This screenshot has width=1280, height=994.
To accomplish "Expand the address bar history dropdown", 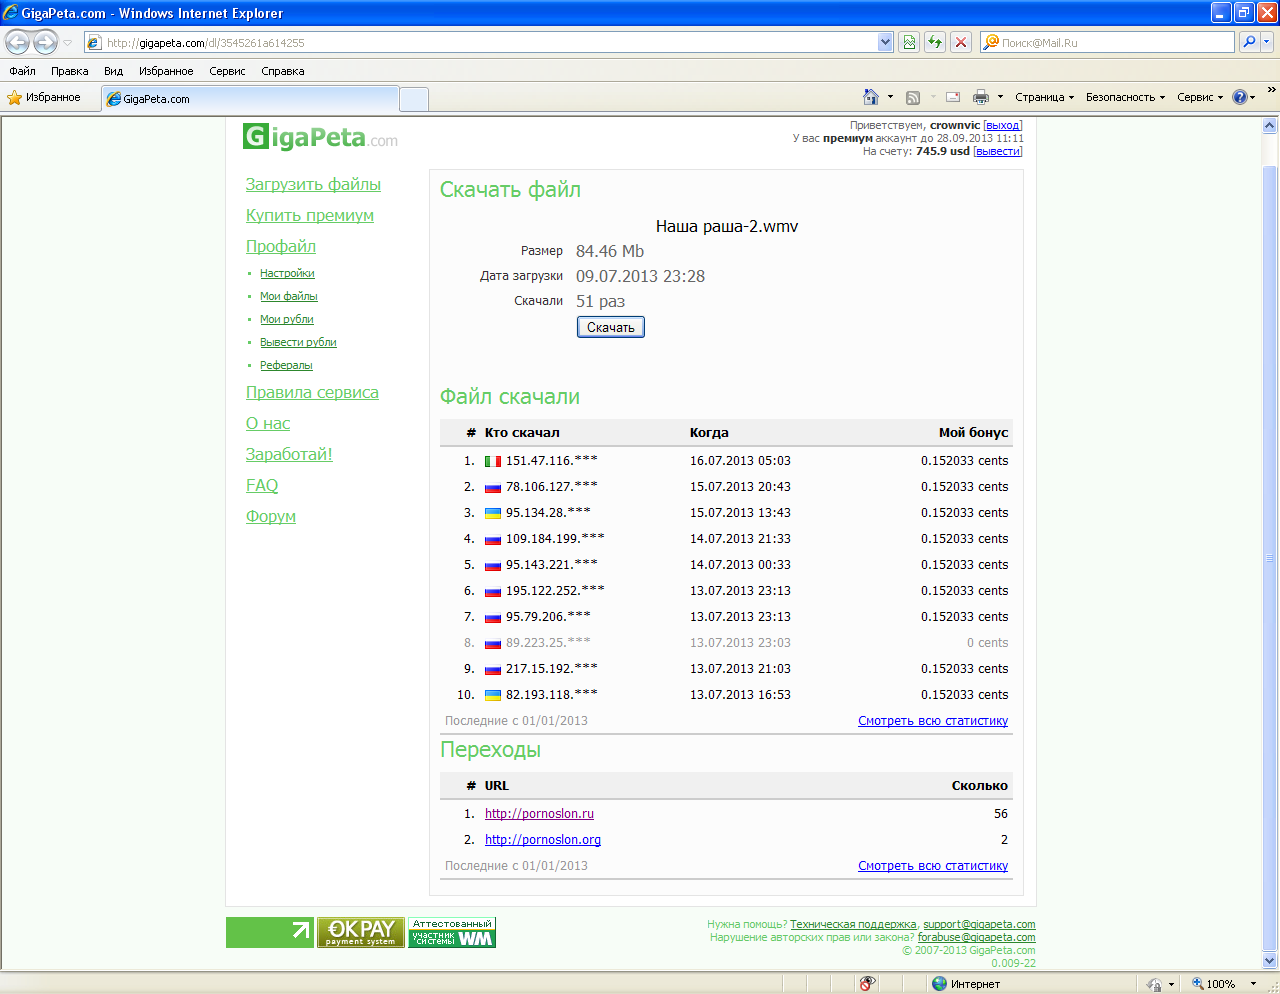I will tap(885, 42).
